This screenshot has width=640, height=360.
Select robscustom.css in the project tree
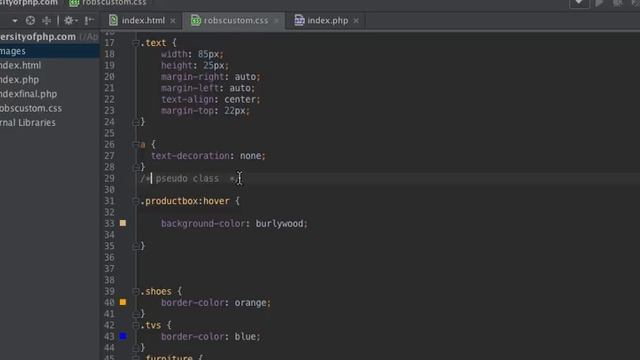31,108
